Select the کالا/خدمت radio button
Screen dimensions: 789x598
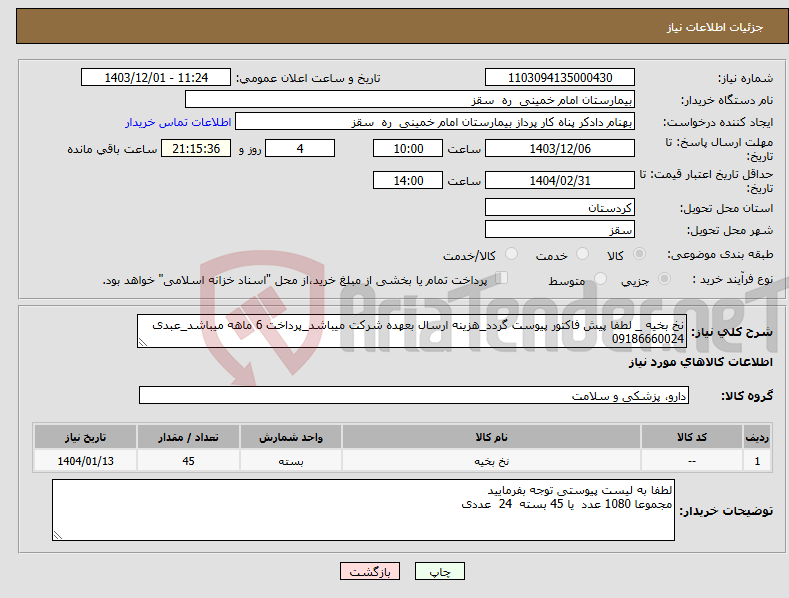coord(511,254)
